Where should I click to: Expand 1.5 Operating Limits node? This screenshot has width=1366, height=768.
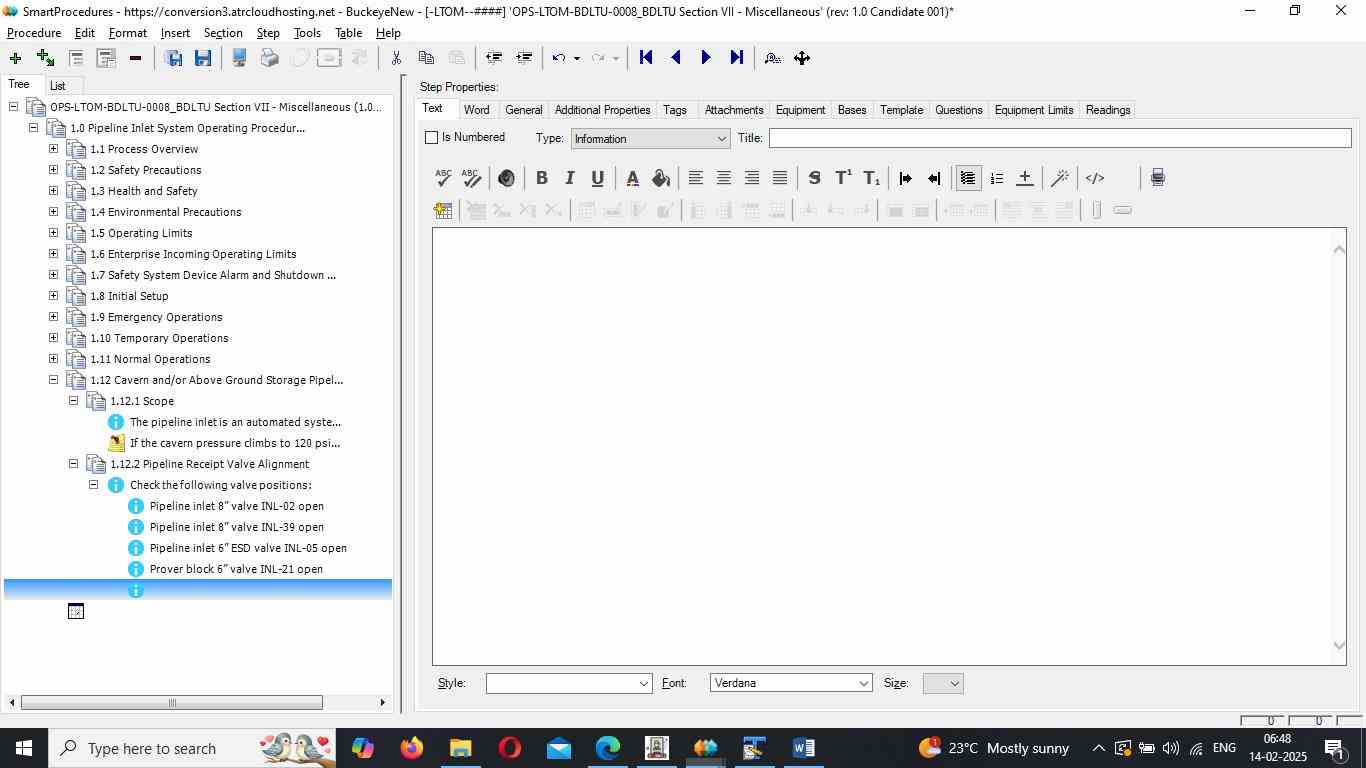(x=54, y=233)
